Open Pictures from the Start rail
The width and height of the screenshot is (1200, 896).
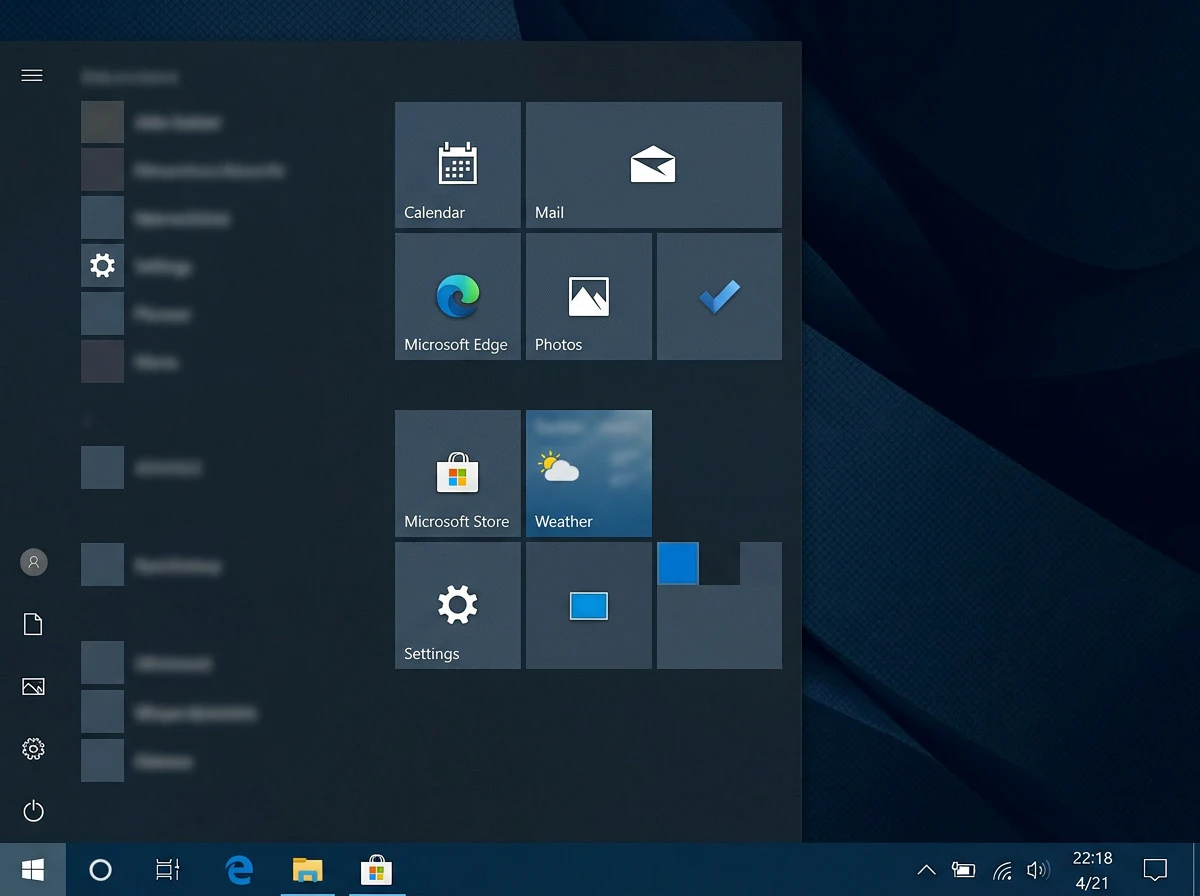(x=33, y=687)
